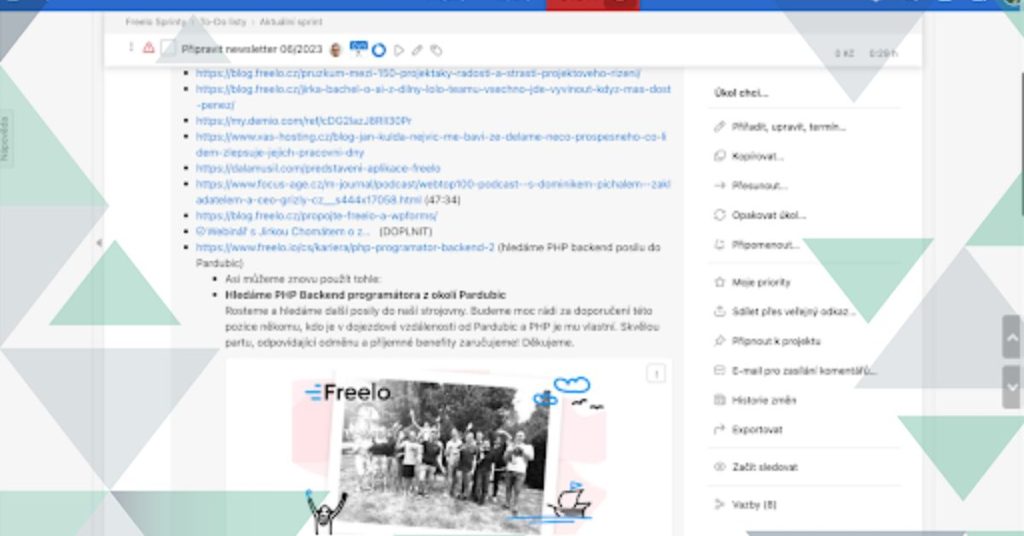1024x536 pixels.
Task: Check off the Připravit newsletter 06/2023 task
Action: coord(168,48)
